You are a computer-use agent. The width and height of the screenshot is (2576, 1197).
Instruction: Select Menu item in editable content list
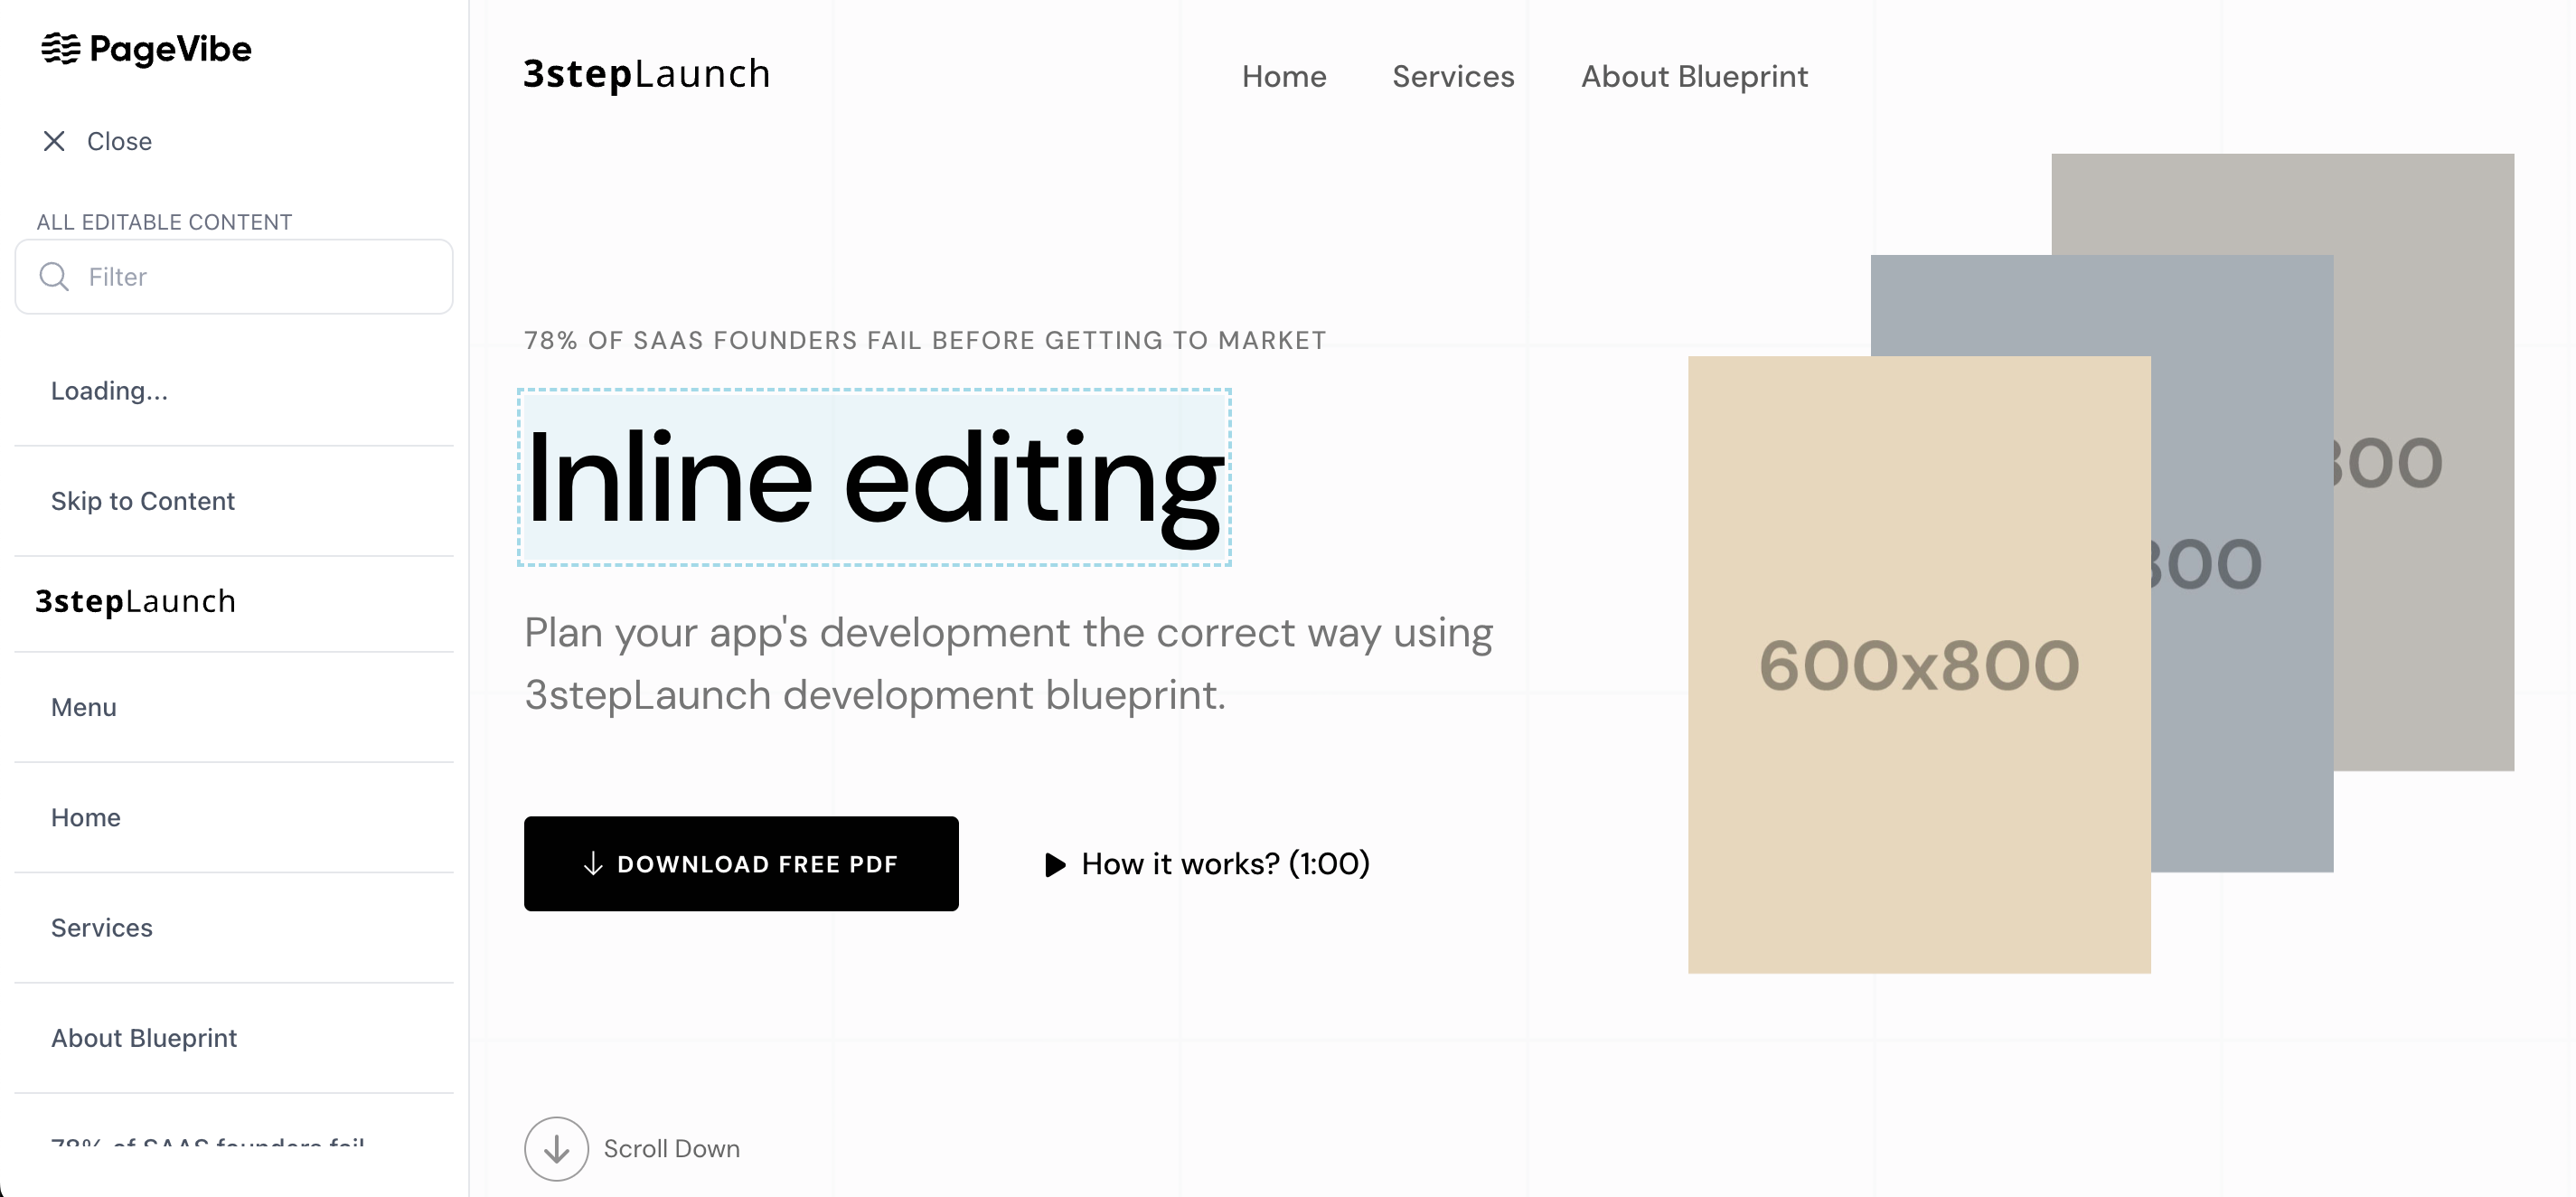(84, 707)
